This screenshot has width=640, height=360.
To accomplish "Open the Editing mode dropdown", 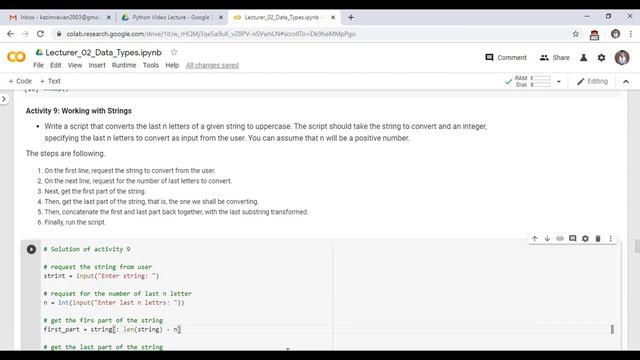I will pyautogui.click(x=592, y=81).
